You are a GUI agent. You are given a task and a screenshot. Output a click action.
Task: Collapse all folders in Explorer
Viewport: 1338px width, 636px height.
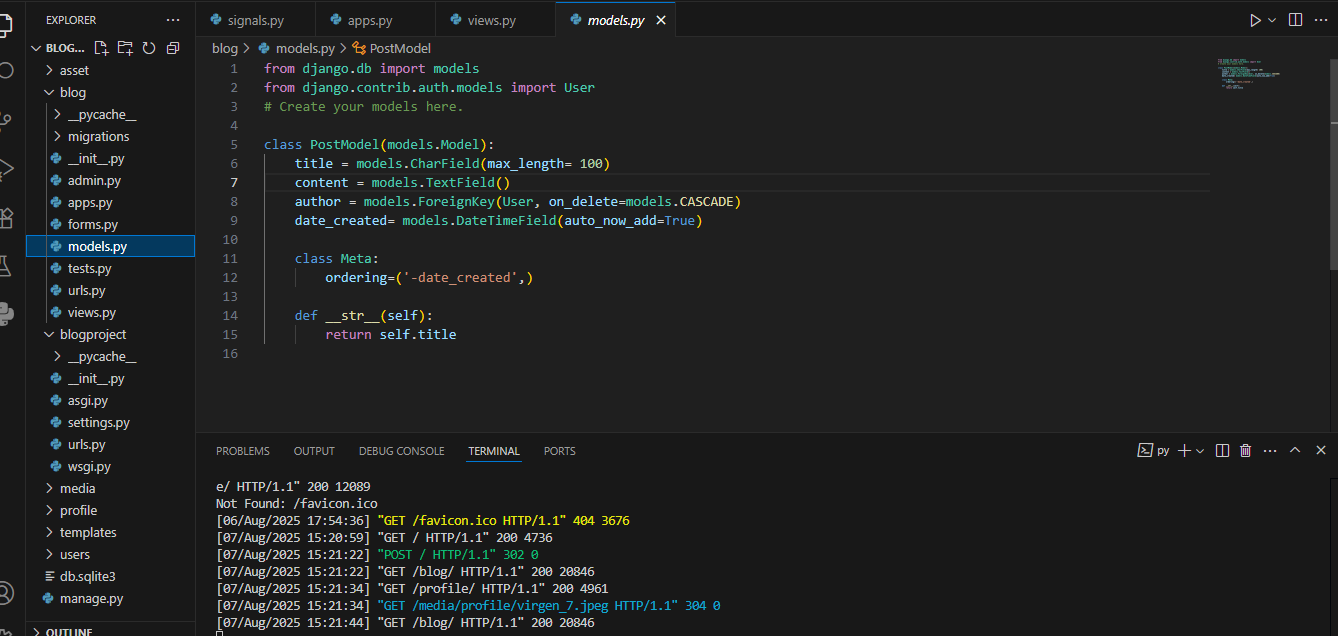[173, 48]
